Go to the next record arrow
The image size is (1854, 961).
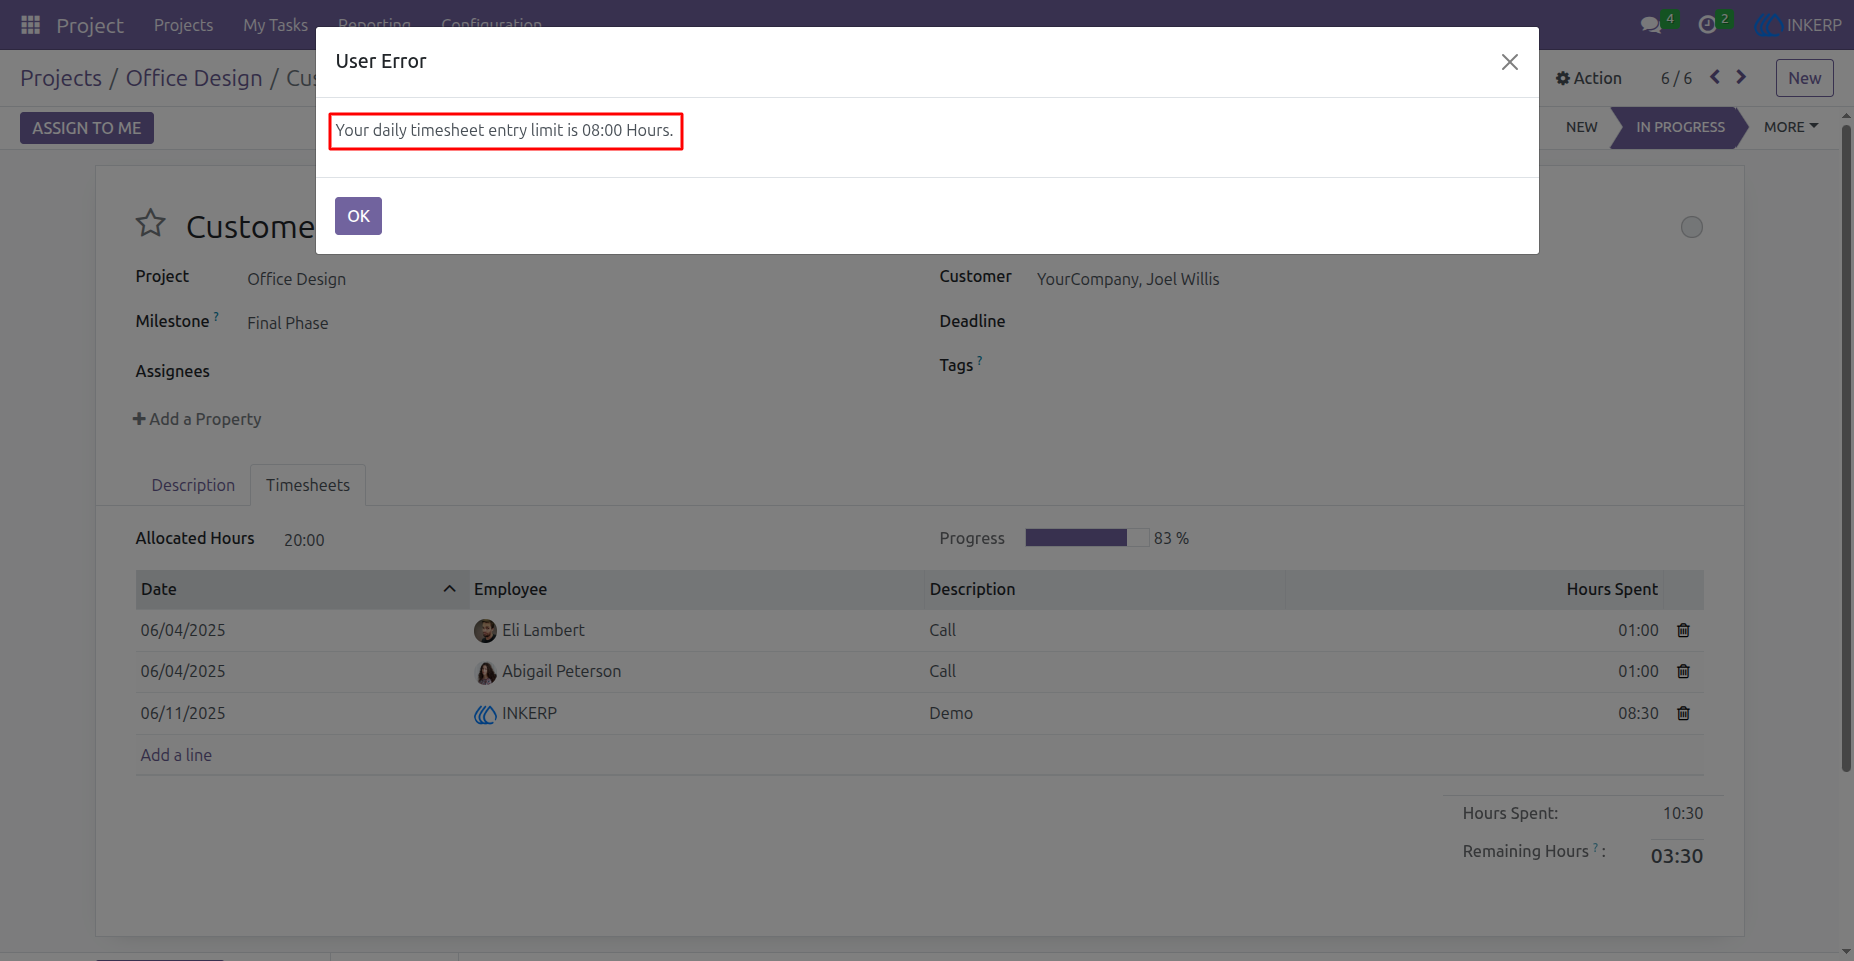pos(1741,77)
